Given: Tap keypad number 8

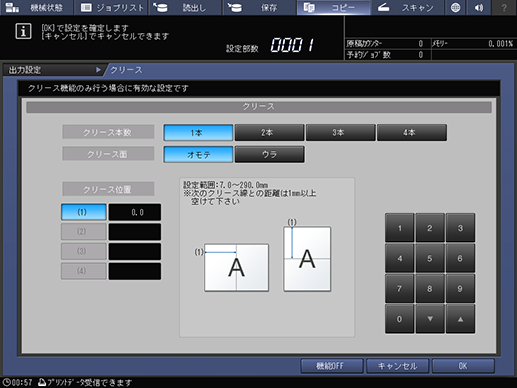Looking at the screenshot, I should tap(430, 289).
